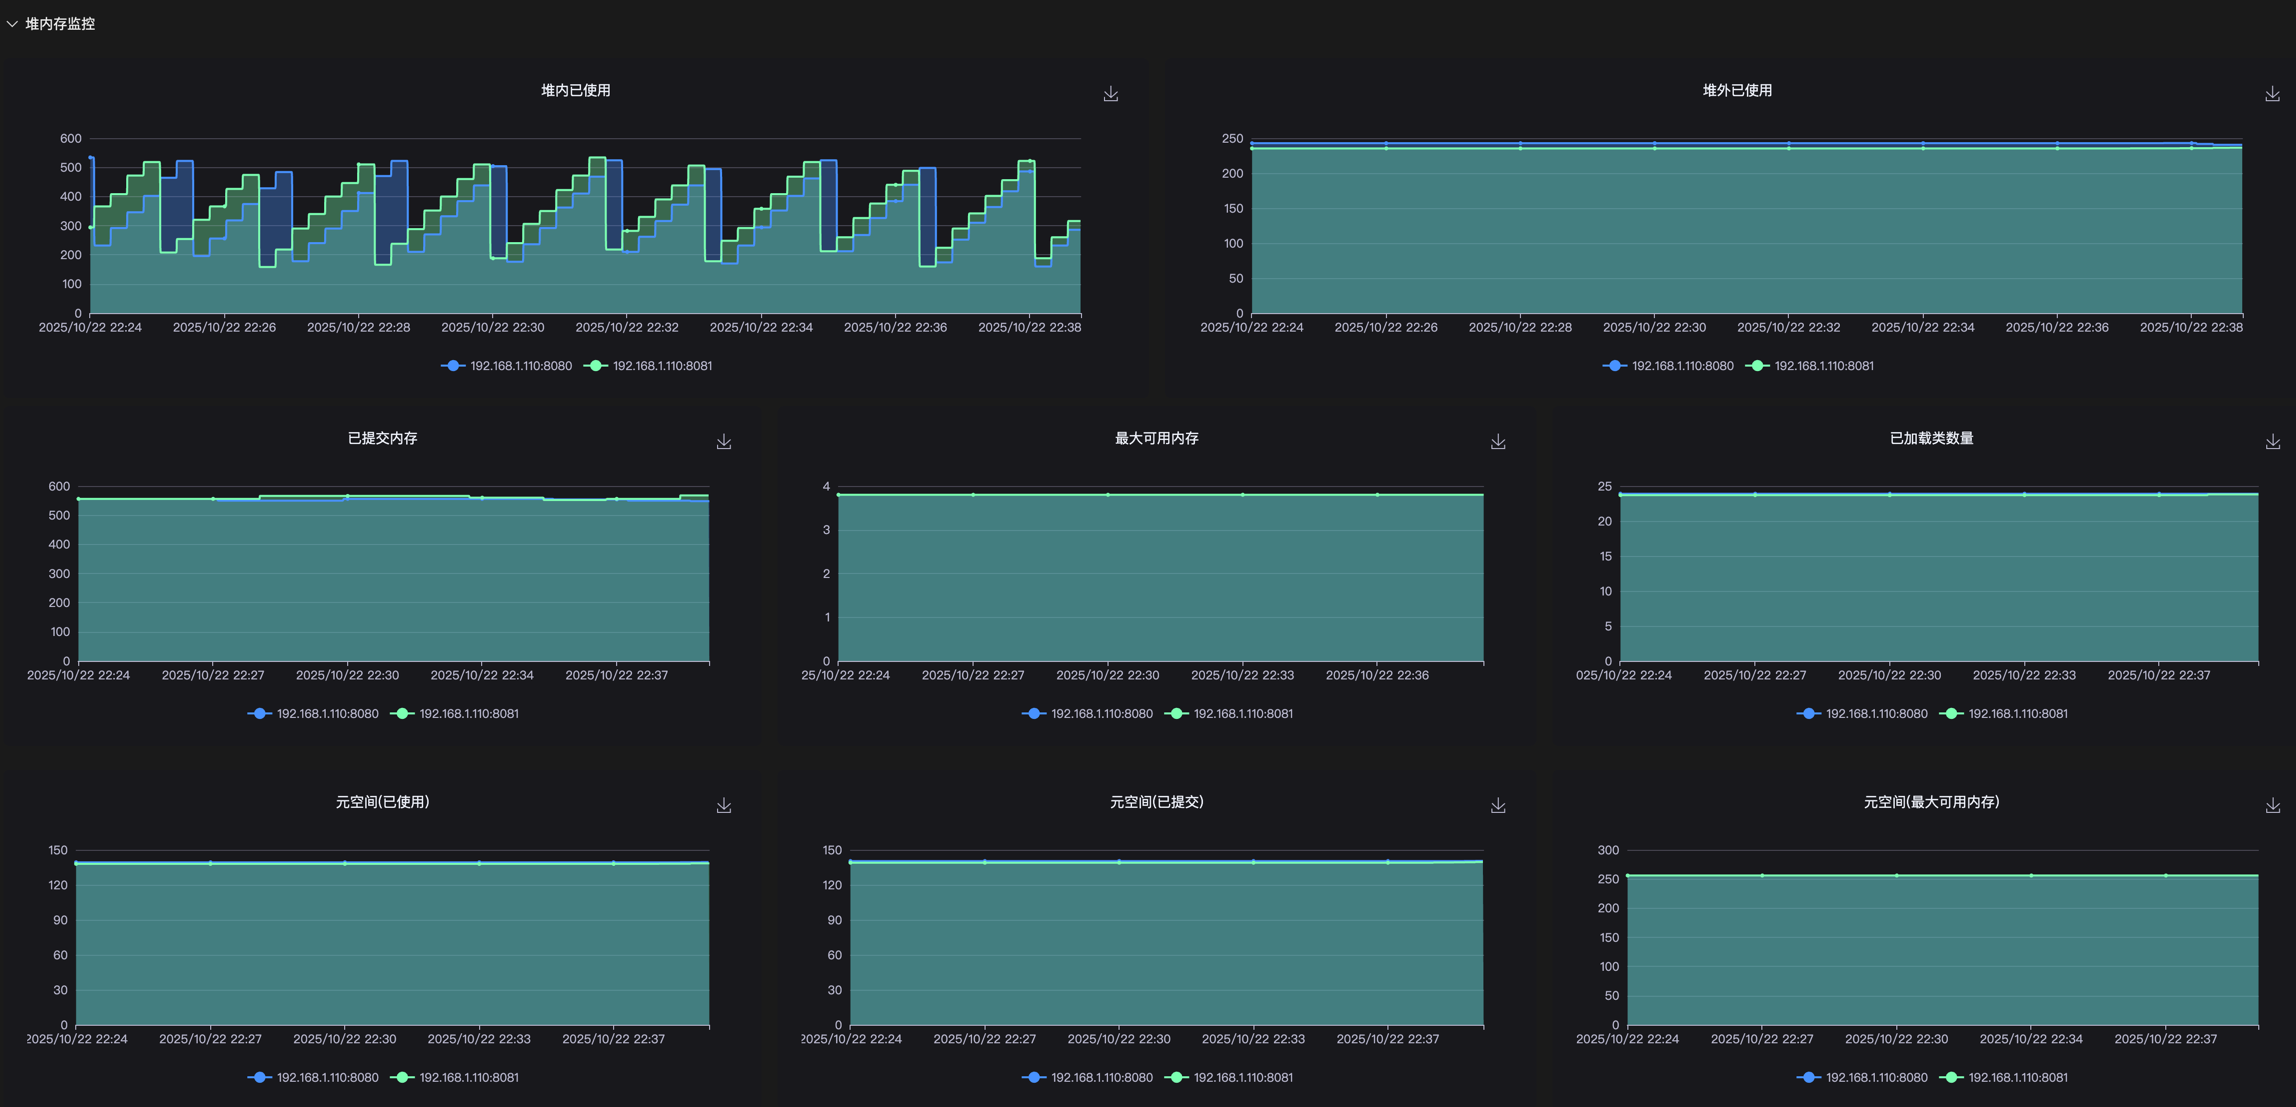Download the 最大可用内存 chart image

[1498, 442]
